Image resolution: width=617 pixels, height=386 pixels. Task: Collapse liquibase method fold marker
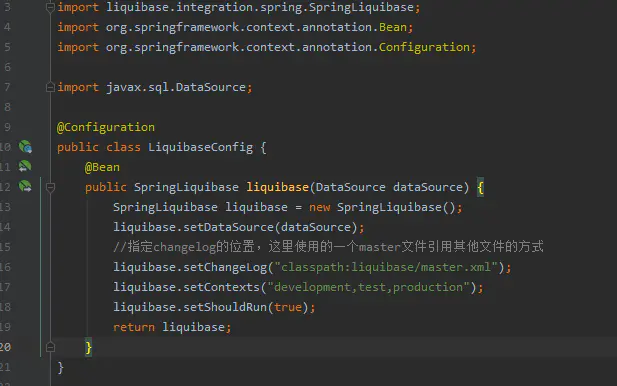click(x=50, y=187)
